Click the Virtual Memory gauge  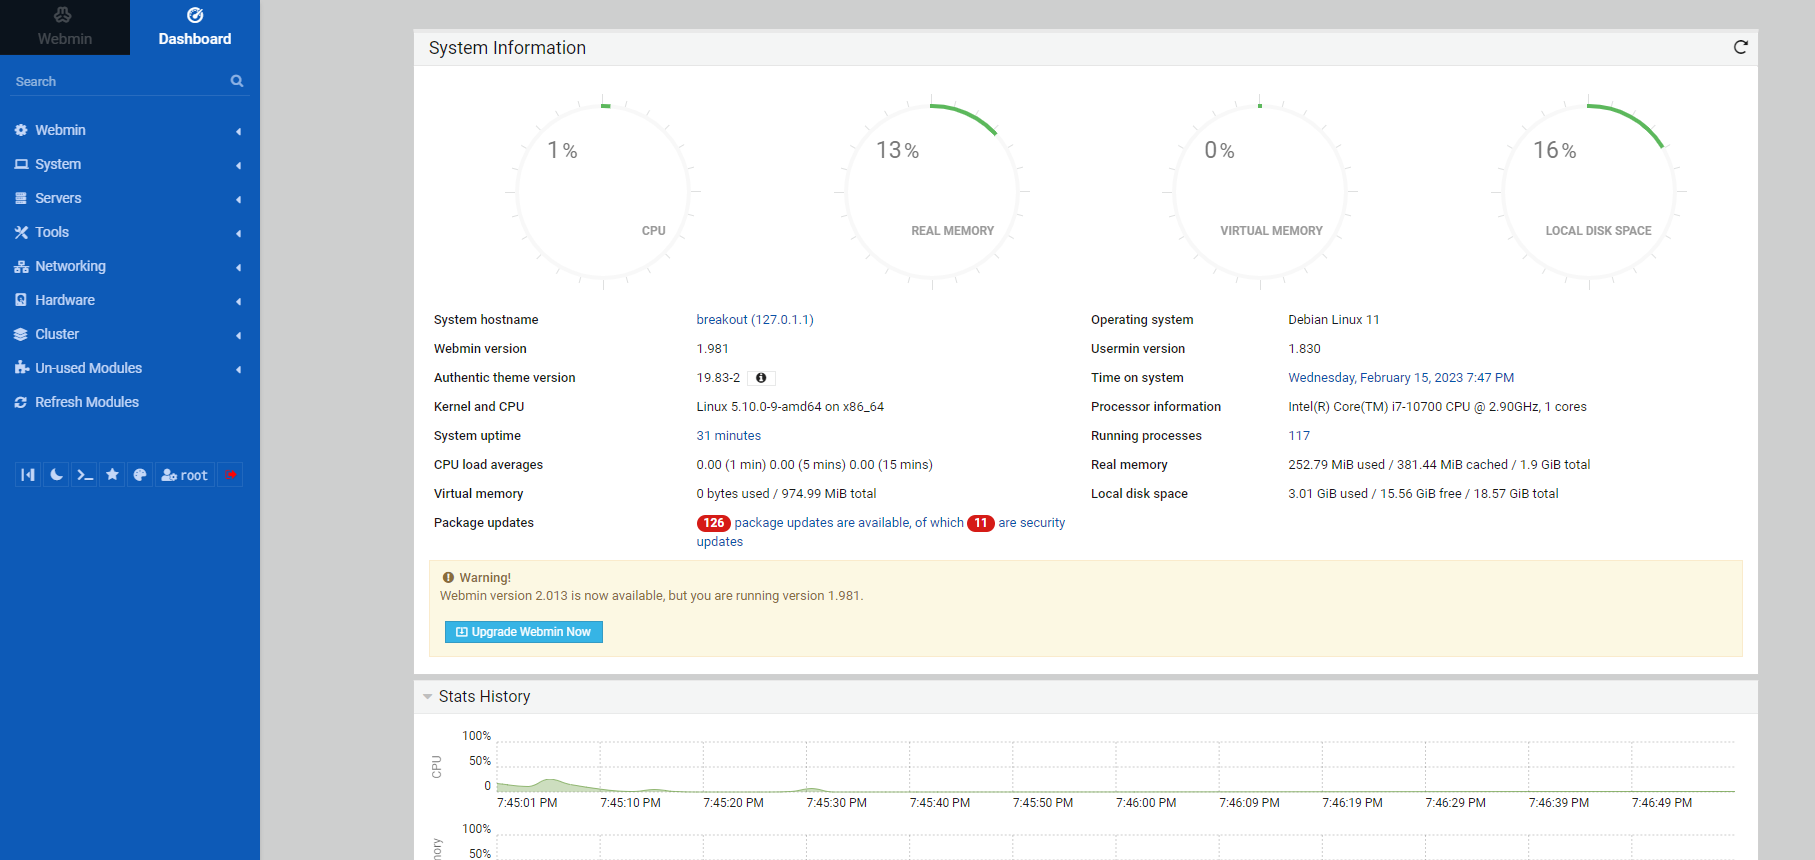click(1260, 190)
